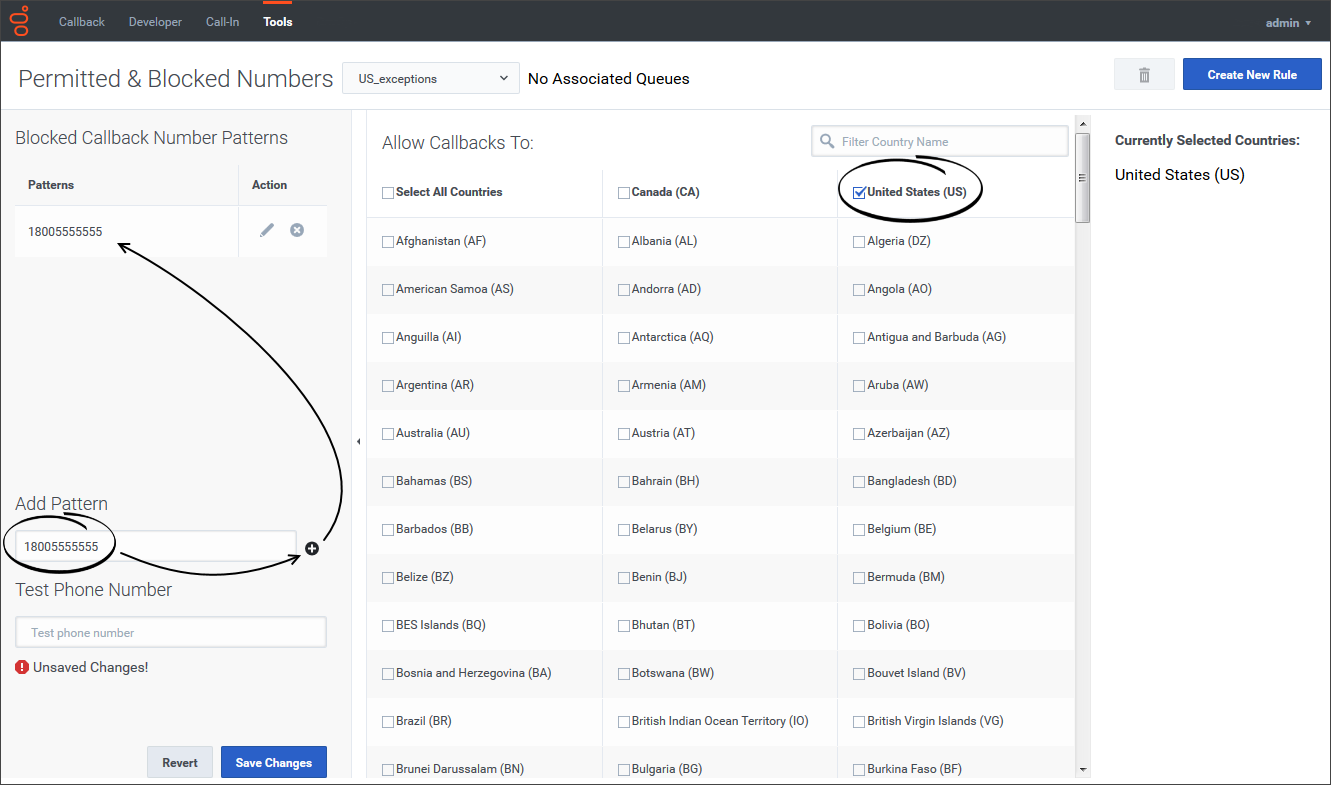Enable the Select All Countries checkbox

(x=388, y=193)
